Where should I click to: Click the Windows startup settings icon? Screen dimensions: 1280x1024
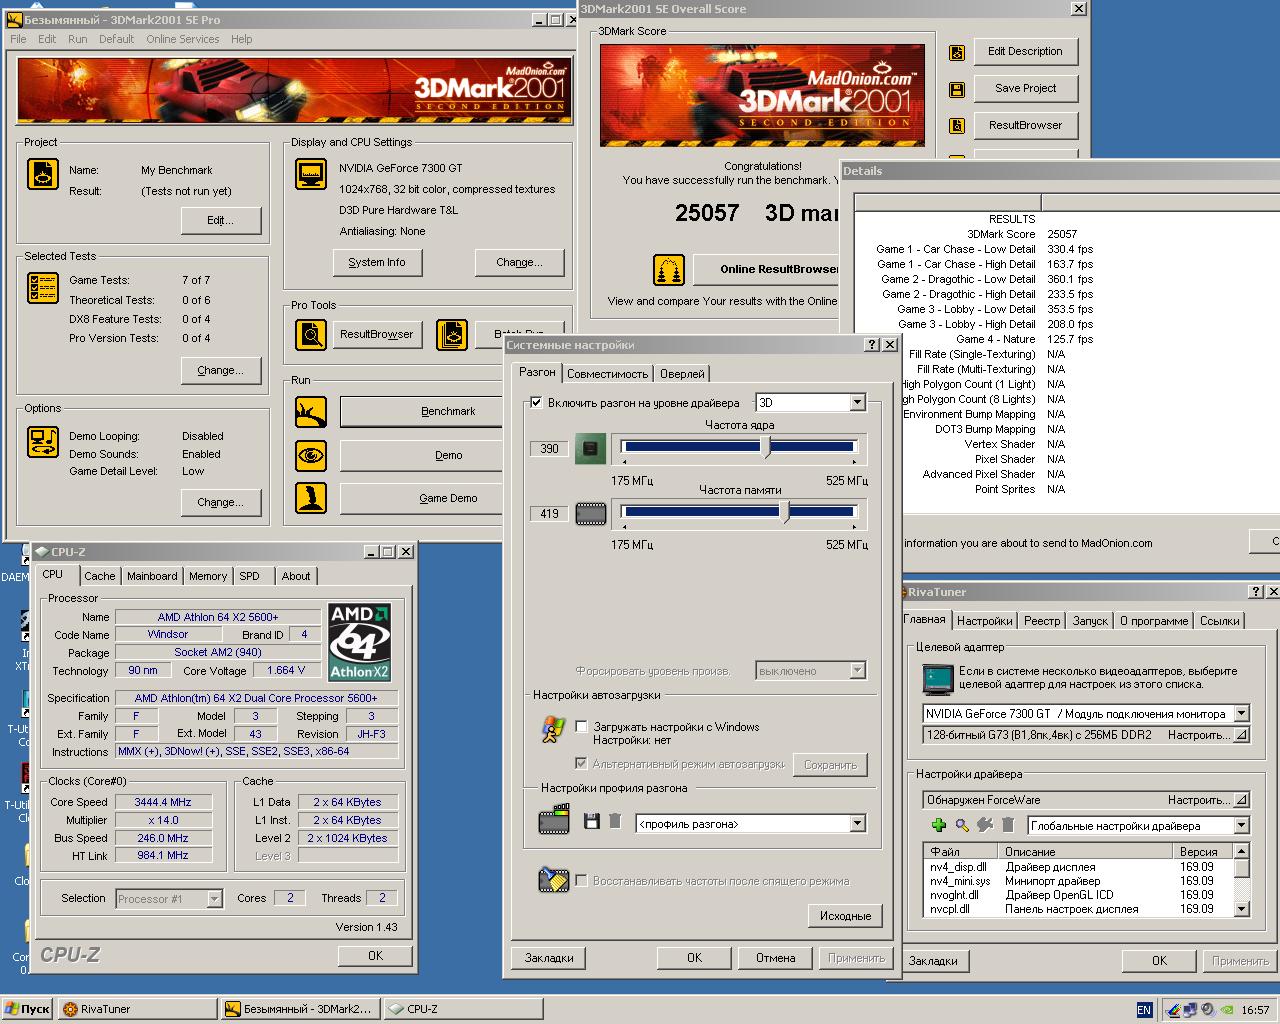[x=553, y=731]
